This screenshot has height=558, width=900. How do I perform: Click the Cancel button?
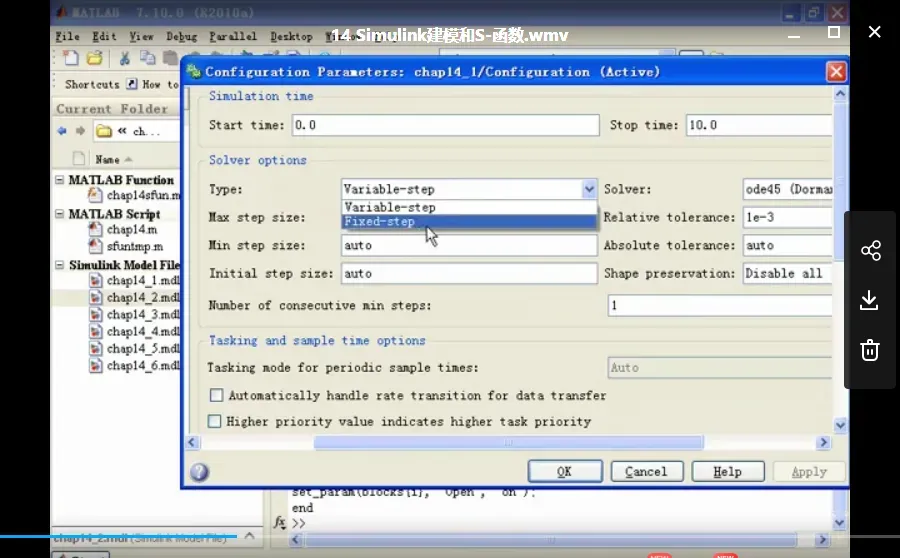[646, 471]
